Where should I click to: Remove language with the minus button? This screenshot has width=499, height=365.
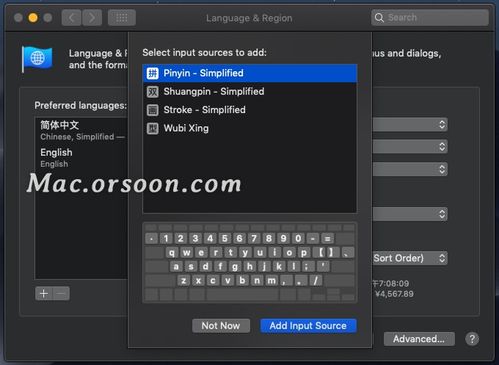pyautogui.click(x=61, y=294)
